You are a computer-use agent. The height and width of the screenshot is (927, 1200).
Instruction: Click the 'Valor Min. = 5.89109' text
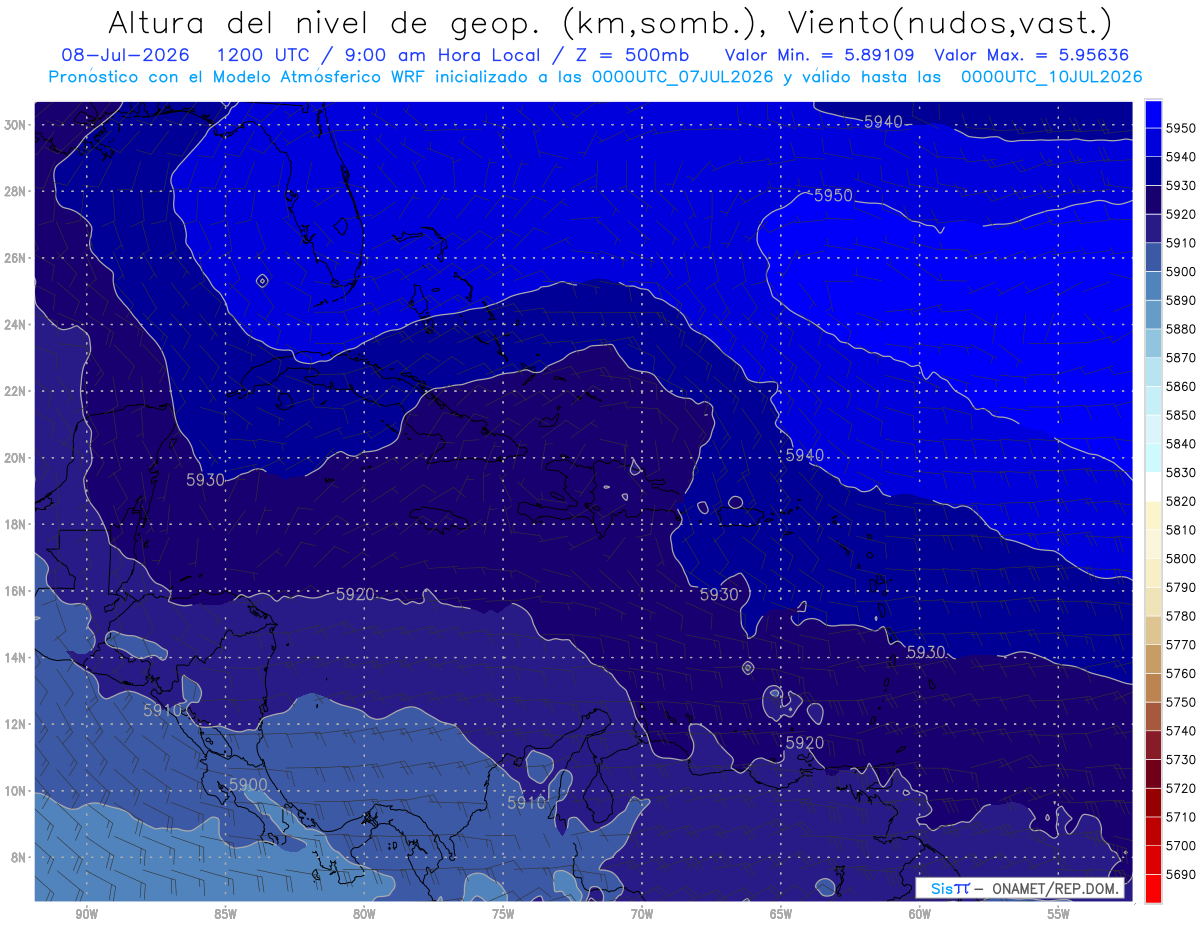click(x=820, y=55)
